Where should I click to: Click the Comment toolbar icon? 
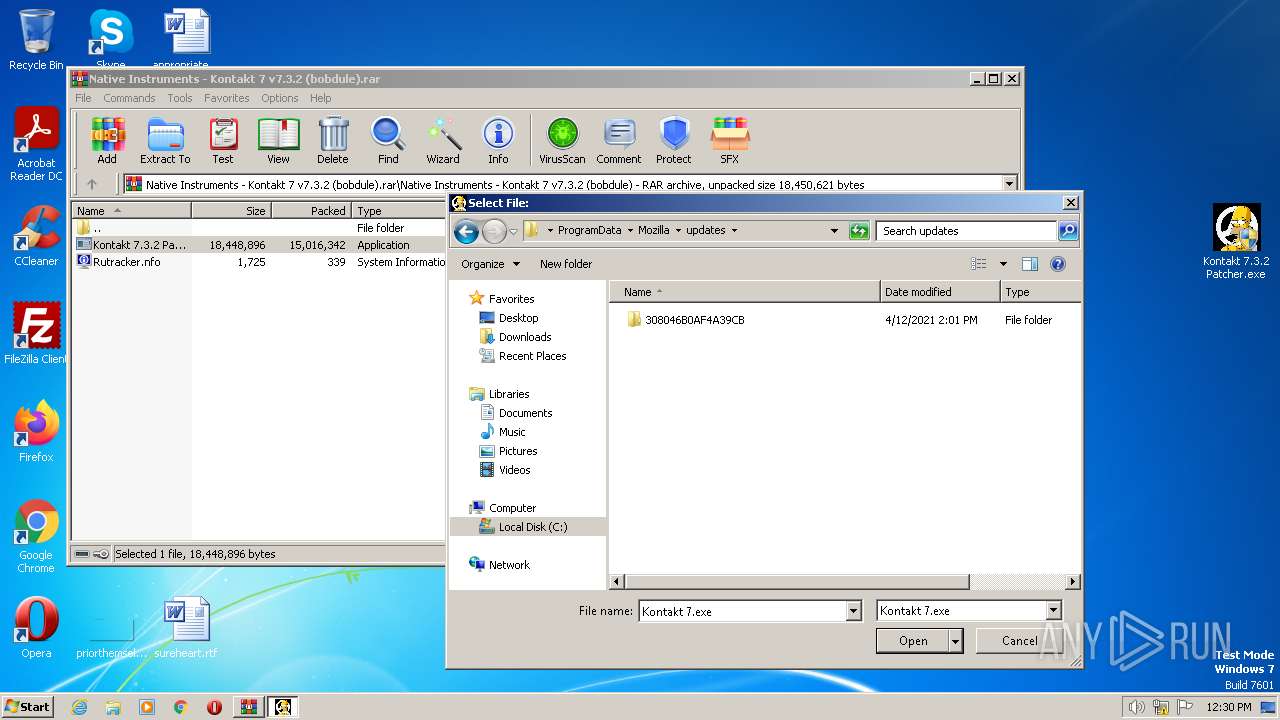pos(619,140)
